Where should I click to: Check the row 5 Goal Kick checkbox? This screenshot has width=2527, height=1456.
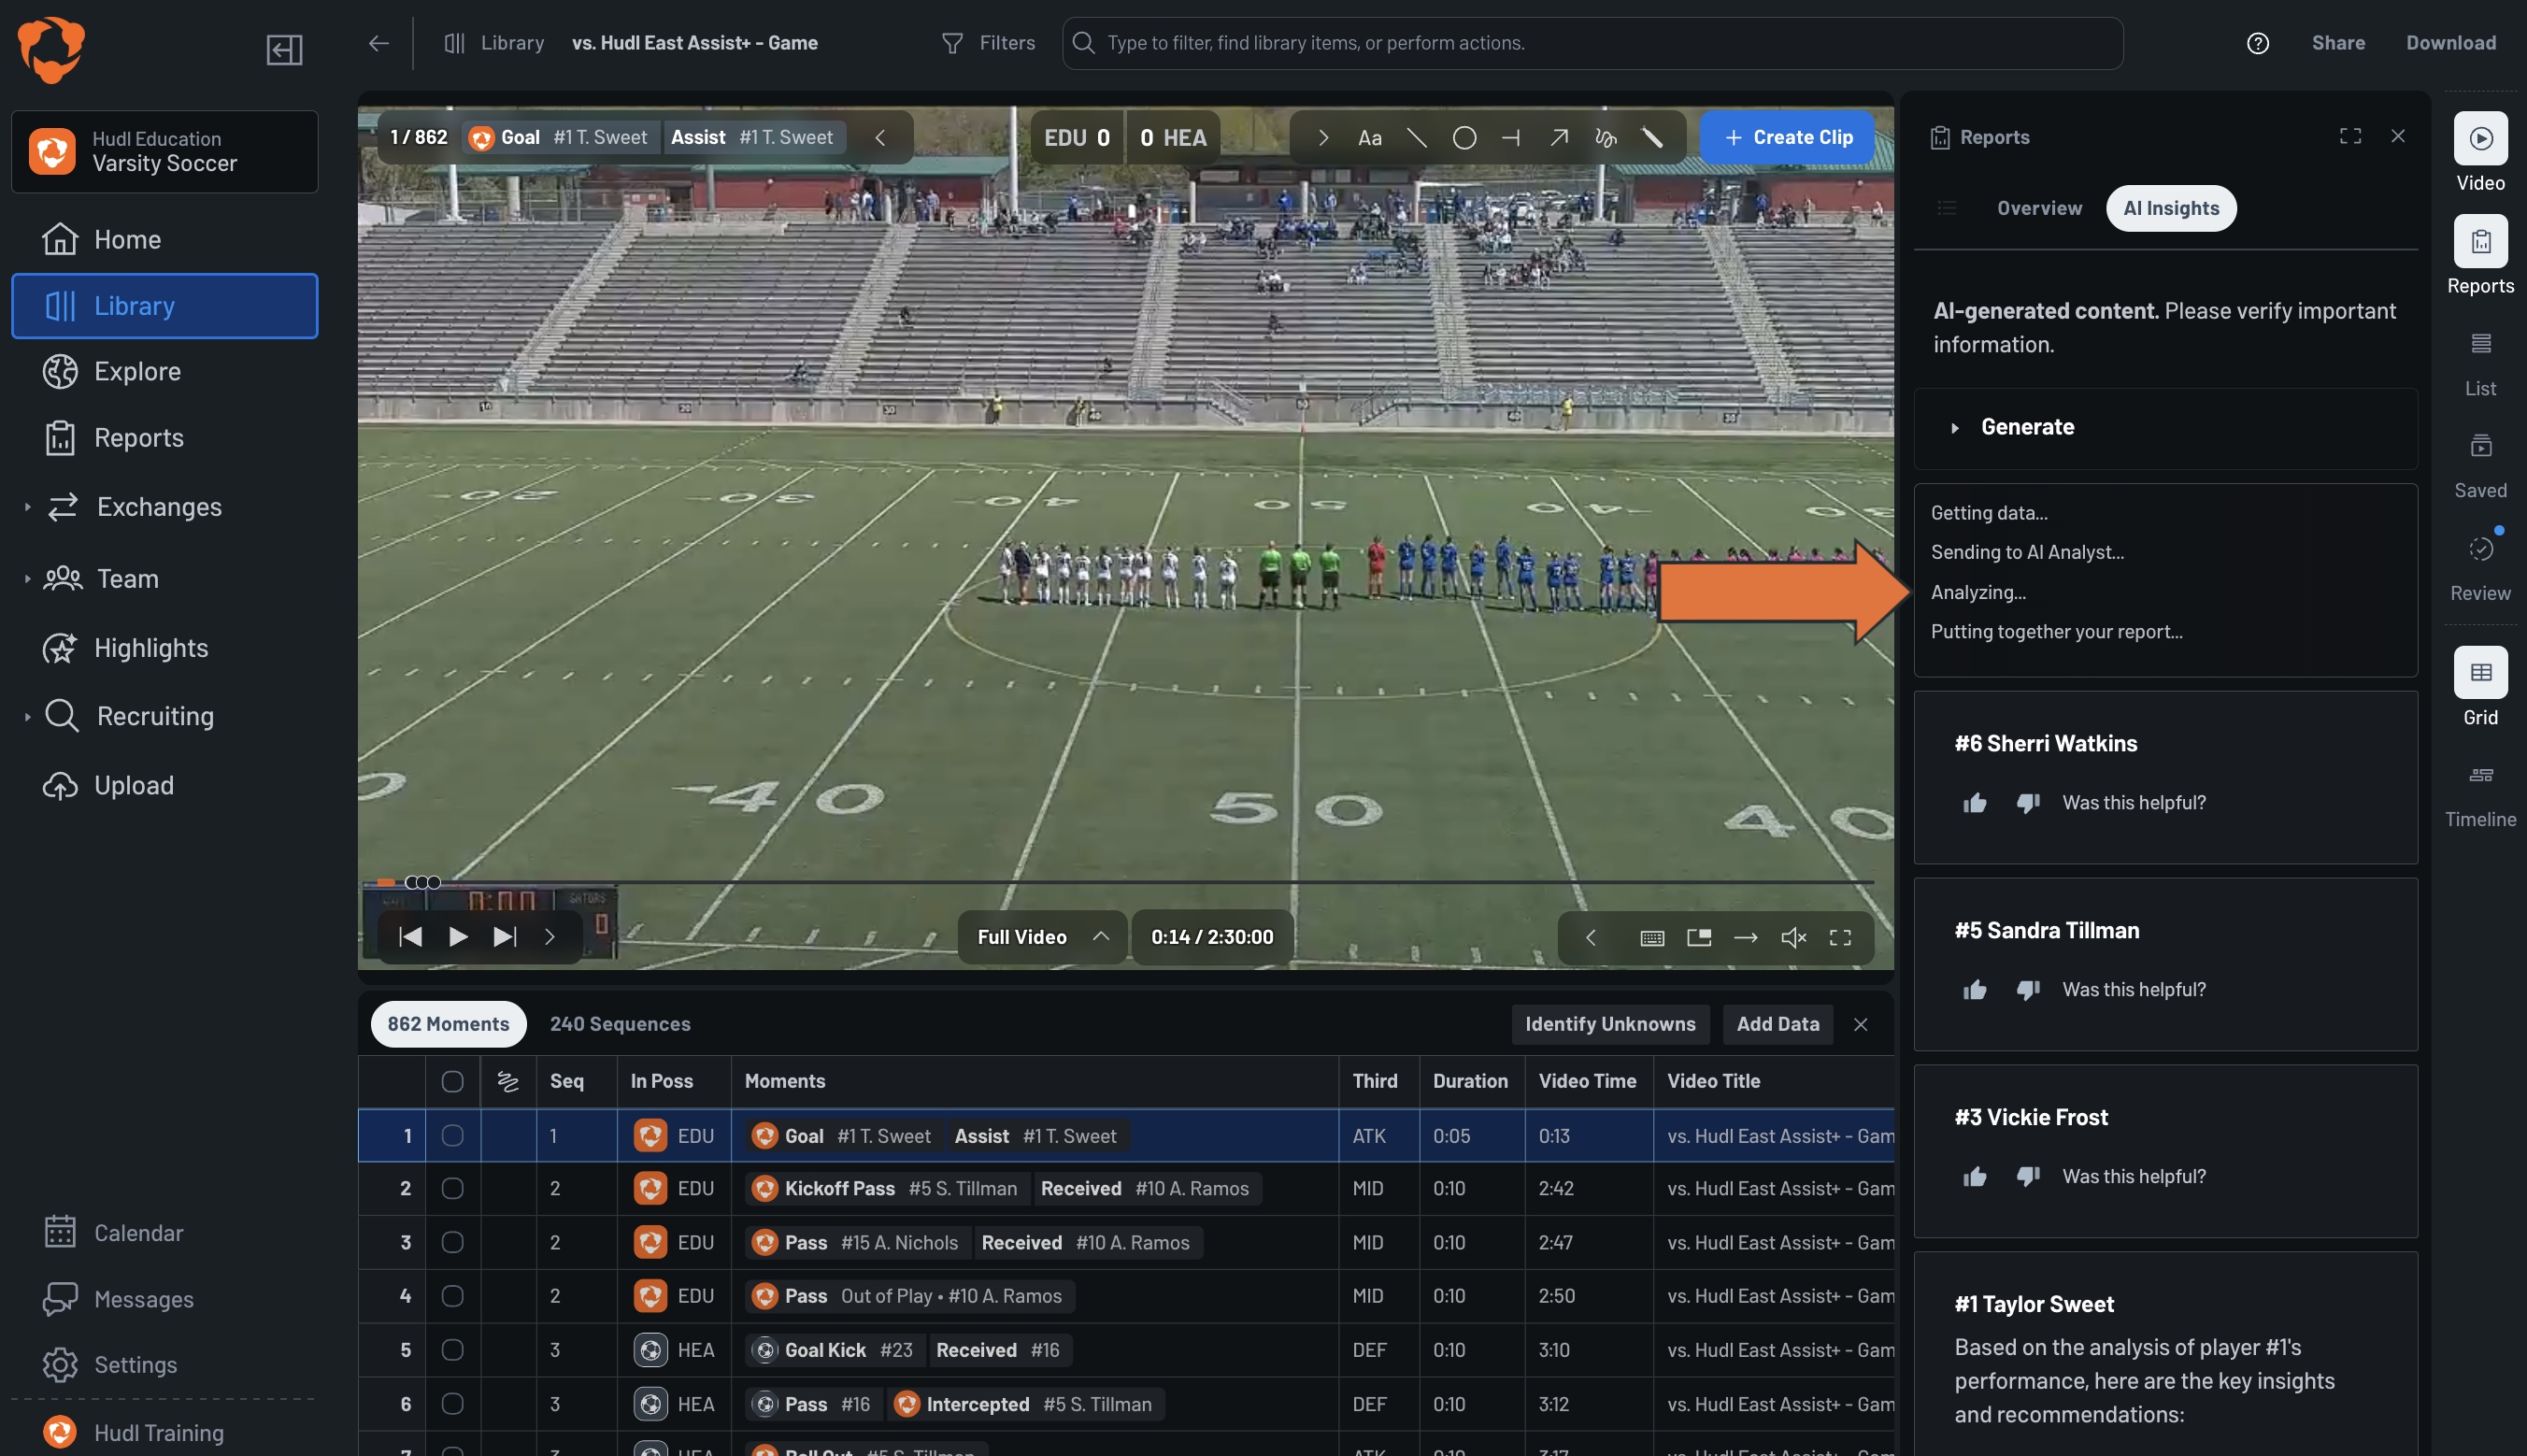click(452, 1350)
